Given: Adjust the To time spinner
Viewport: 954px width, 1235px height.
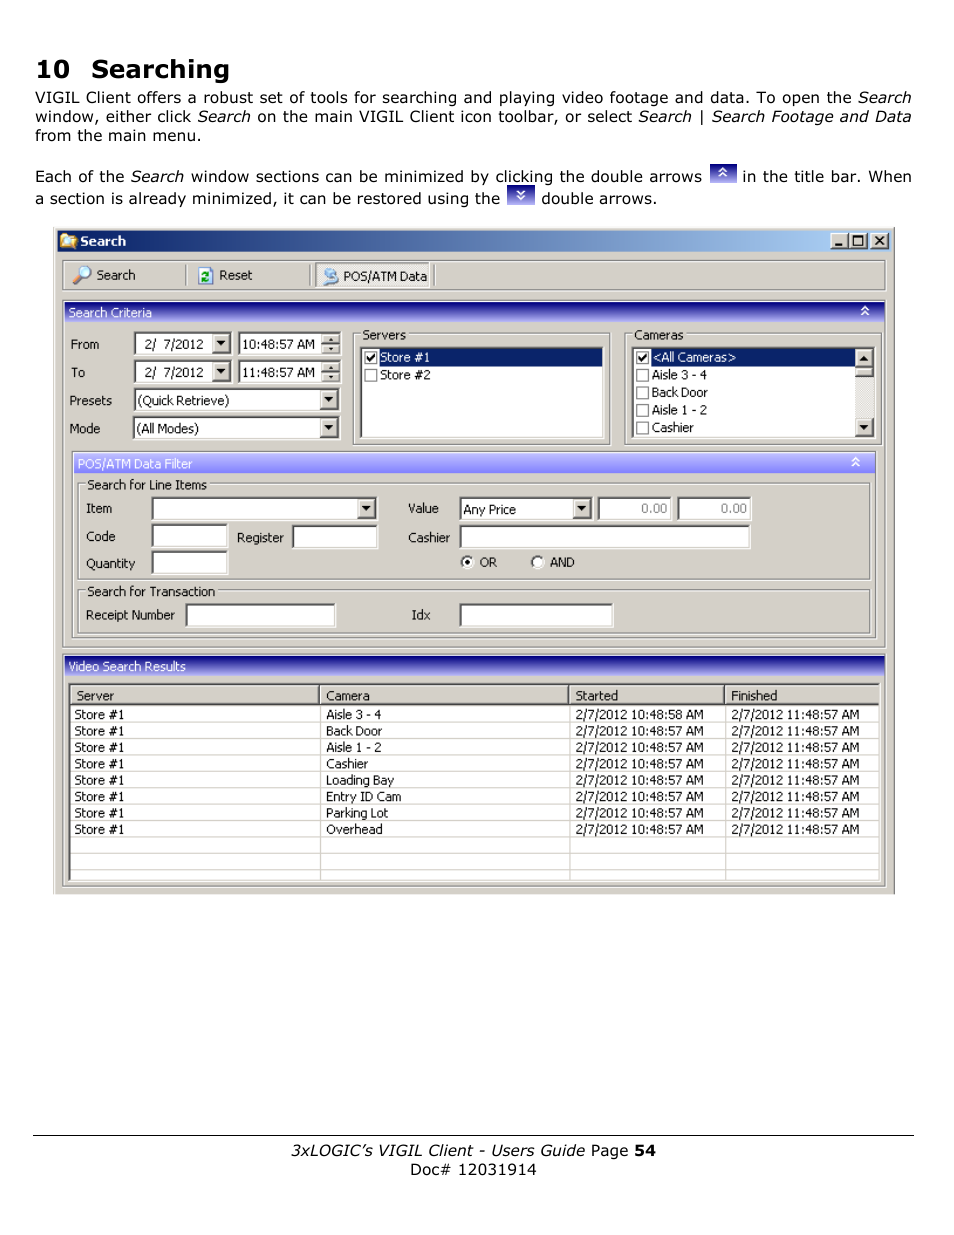Looking at the screenshot, I should tap(331, 372).
